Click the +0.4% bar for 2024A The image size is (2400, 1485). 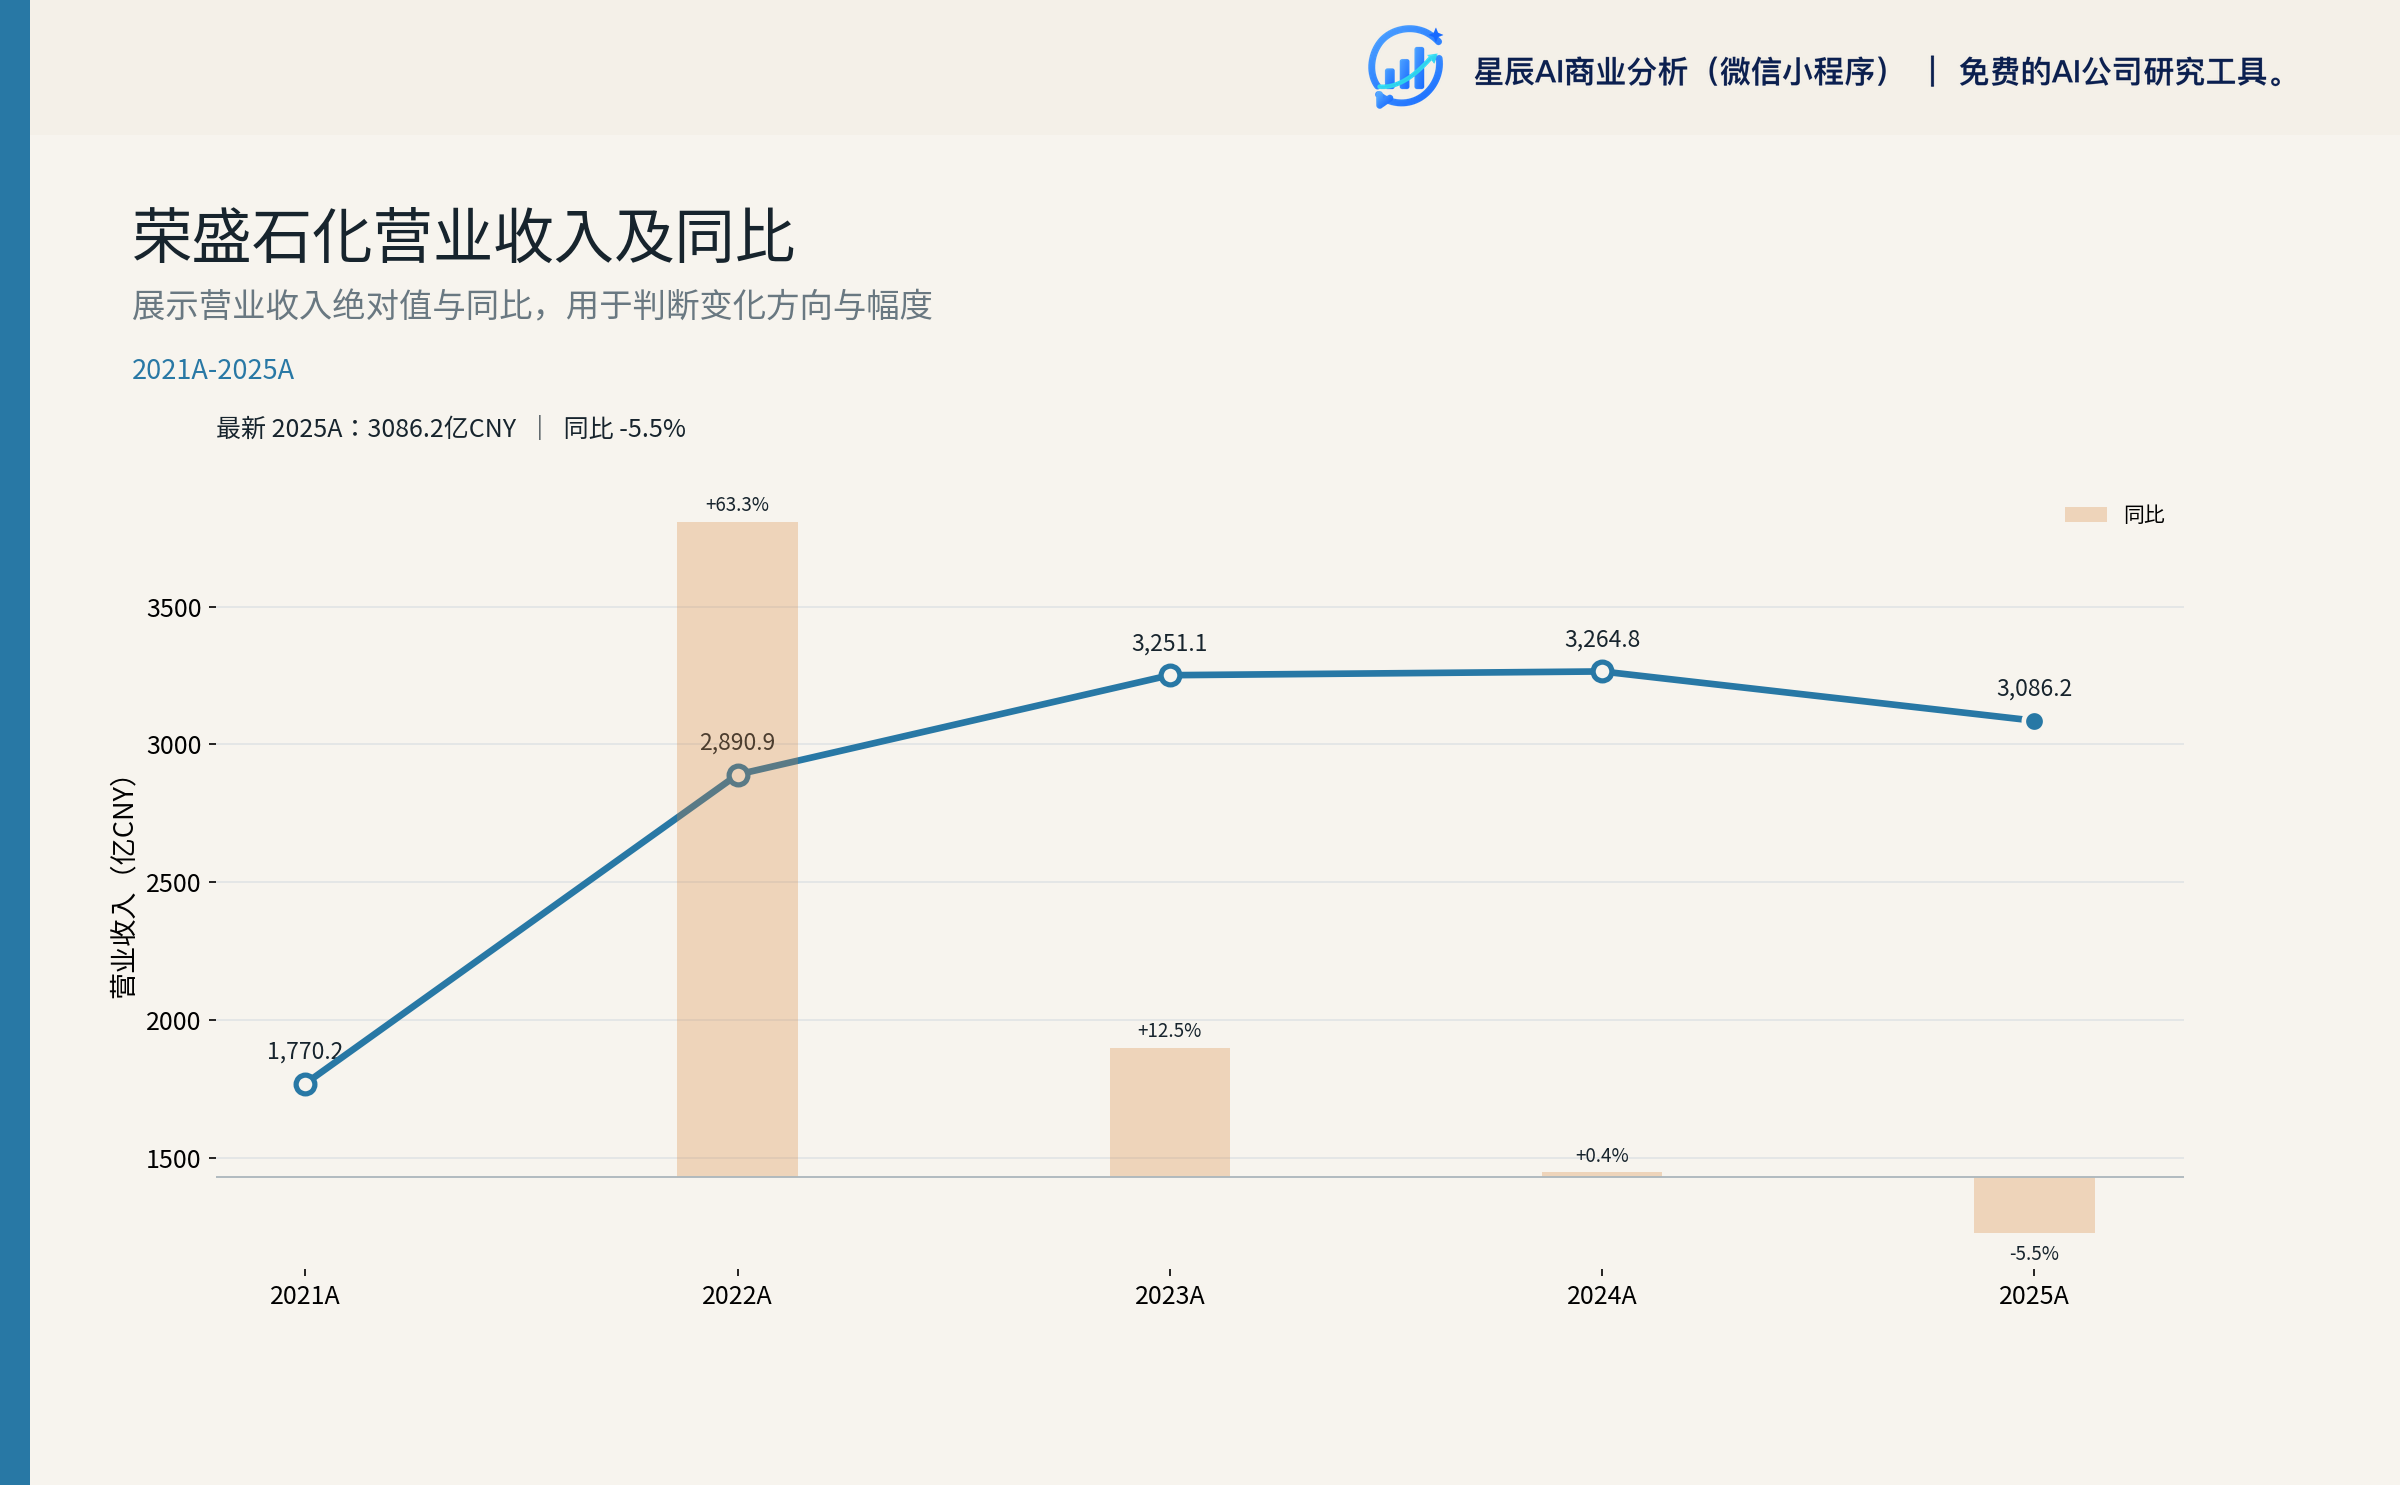pyautogui.click(x=1602, y=1174)
